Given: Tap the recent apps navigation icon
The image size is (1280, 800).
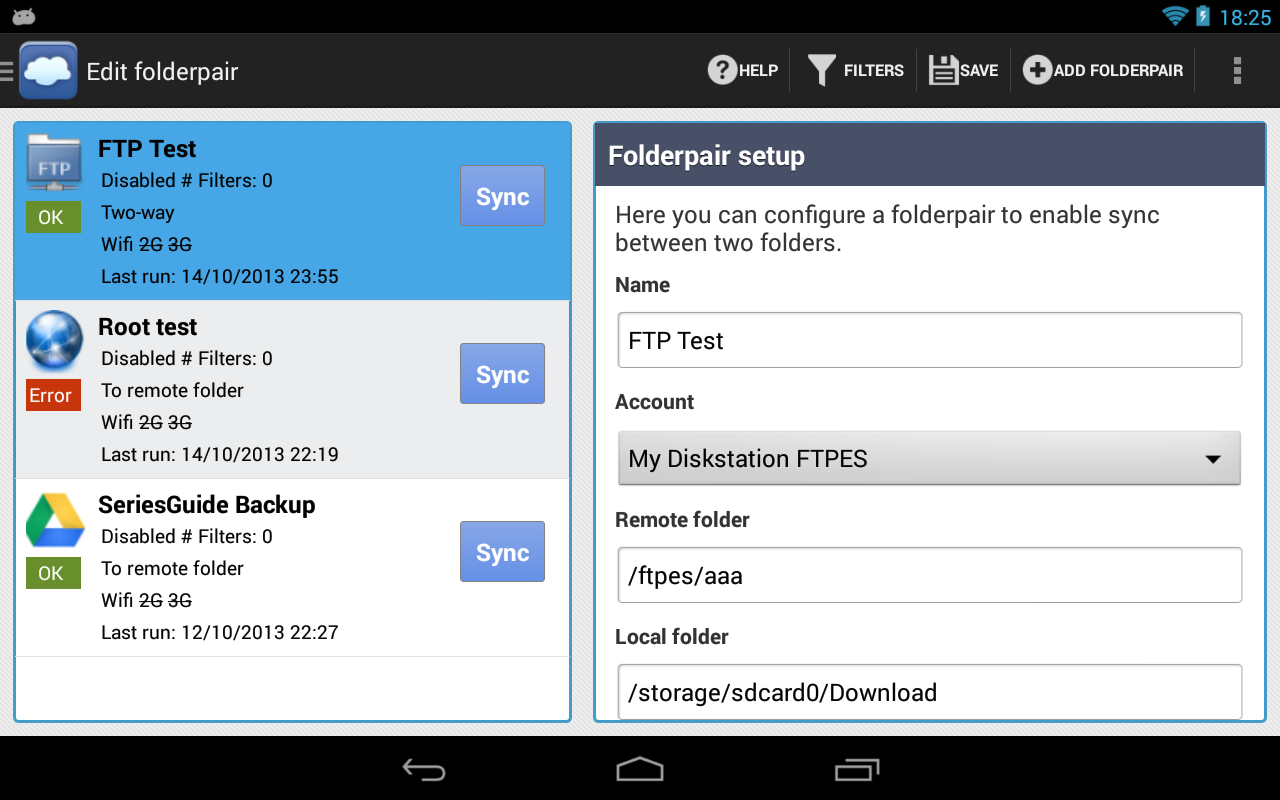Looking at the screenshot, I should pyautogui.click(x=857, y=768).
